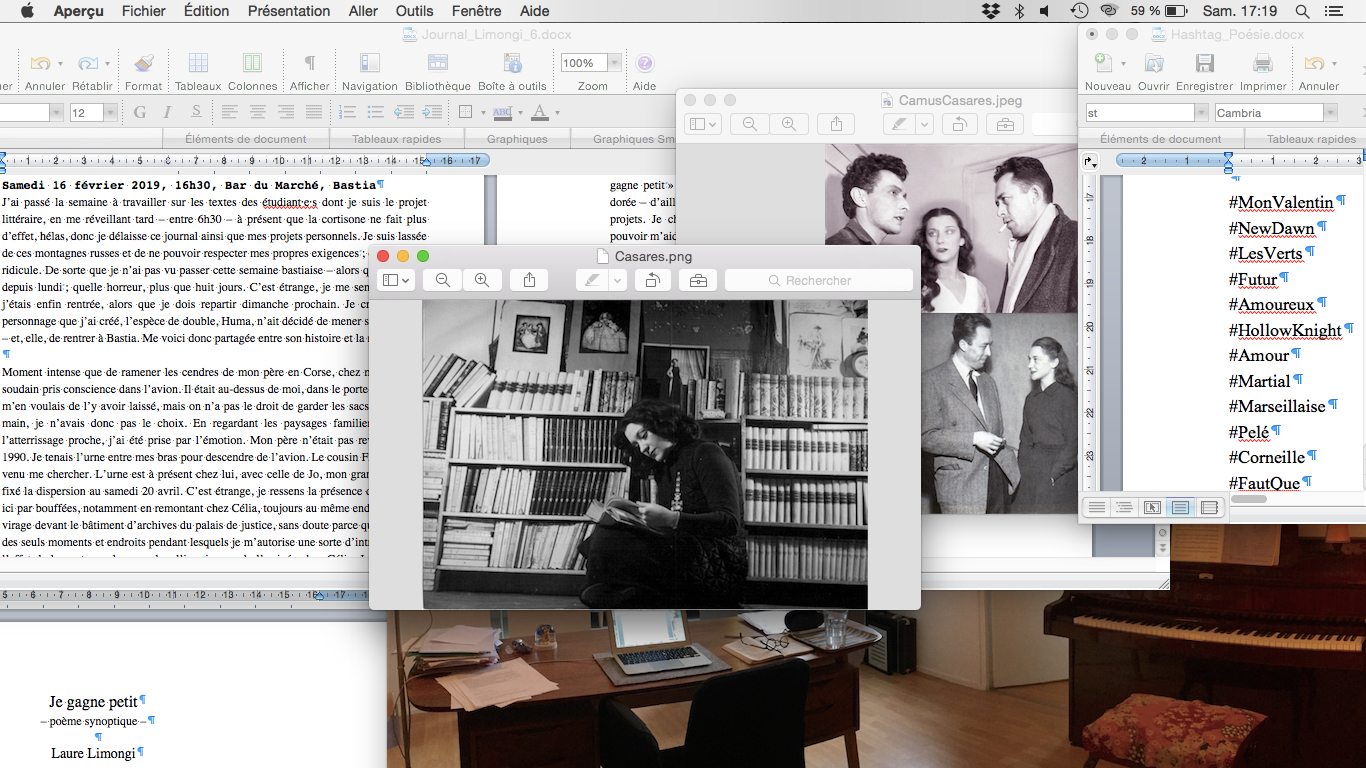Open the Tableaux table tool

[x=198, y=64]
